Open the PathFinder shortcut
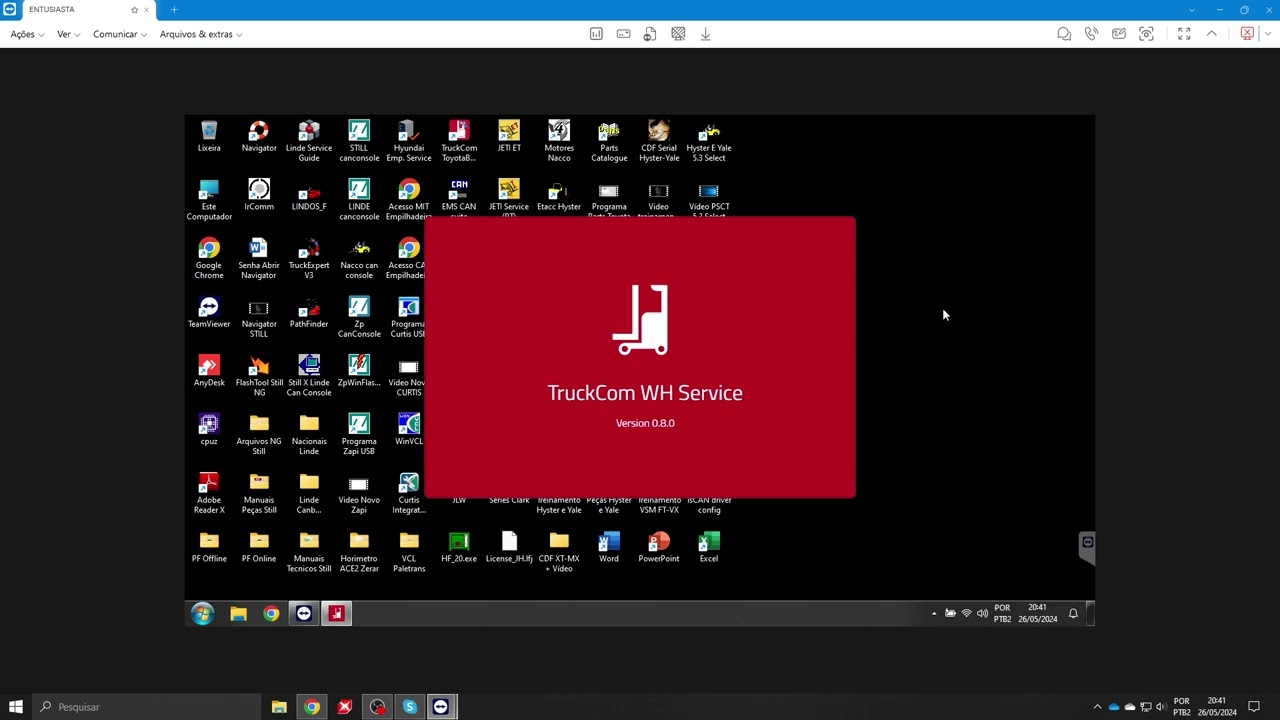This screenshot has width=1280, height=720. pos(309,312)
